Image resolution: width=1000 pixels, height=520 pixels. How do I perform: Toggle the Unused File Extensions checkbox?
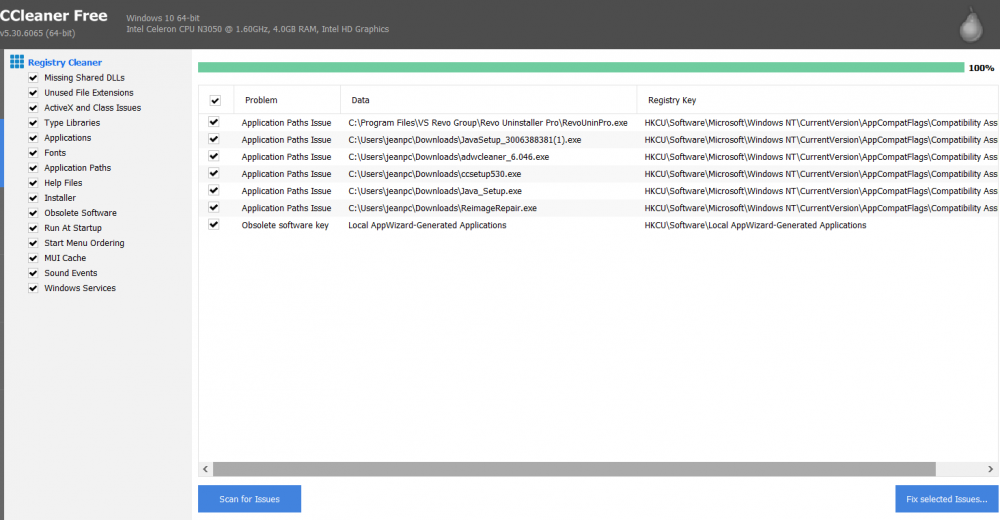coord(34,93)
